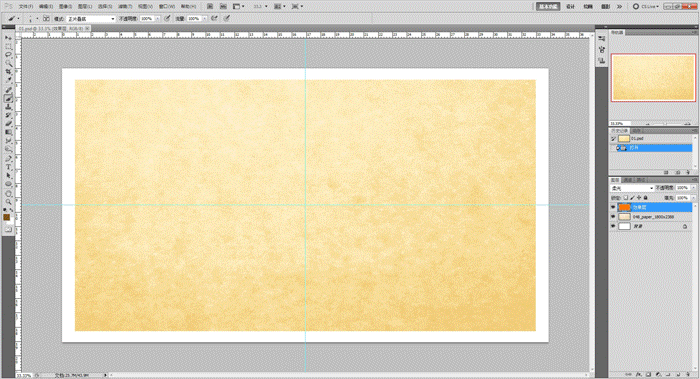
Task: Enable the airbrush option next to flow
Action: [215, 19]
